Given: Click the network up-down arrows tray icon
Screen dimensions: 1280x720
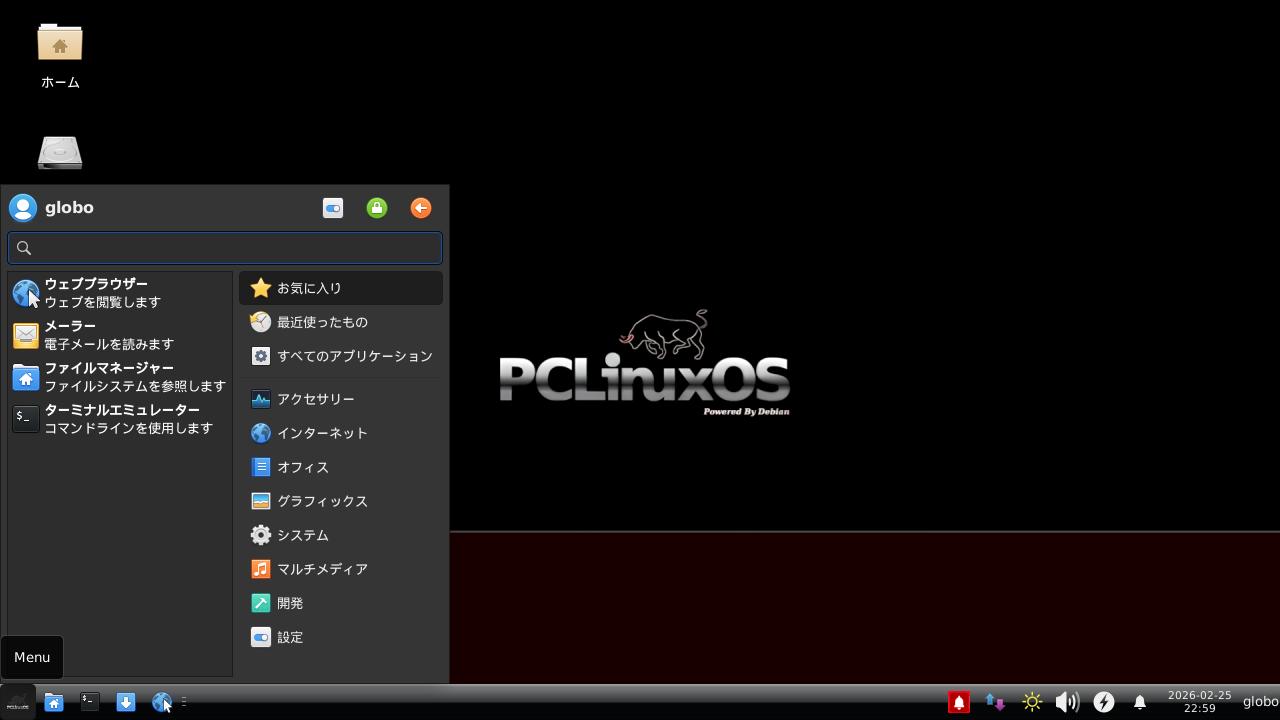Looking at the screenshot, I should 995,702.
